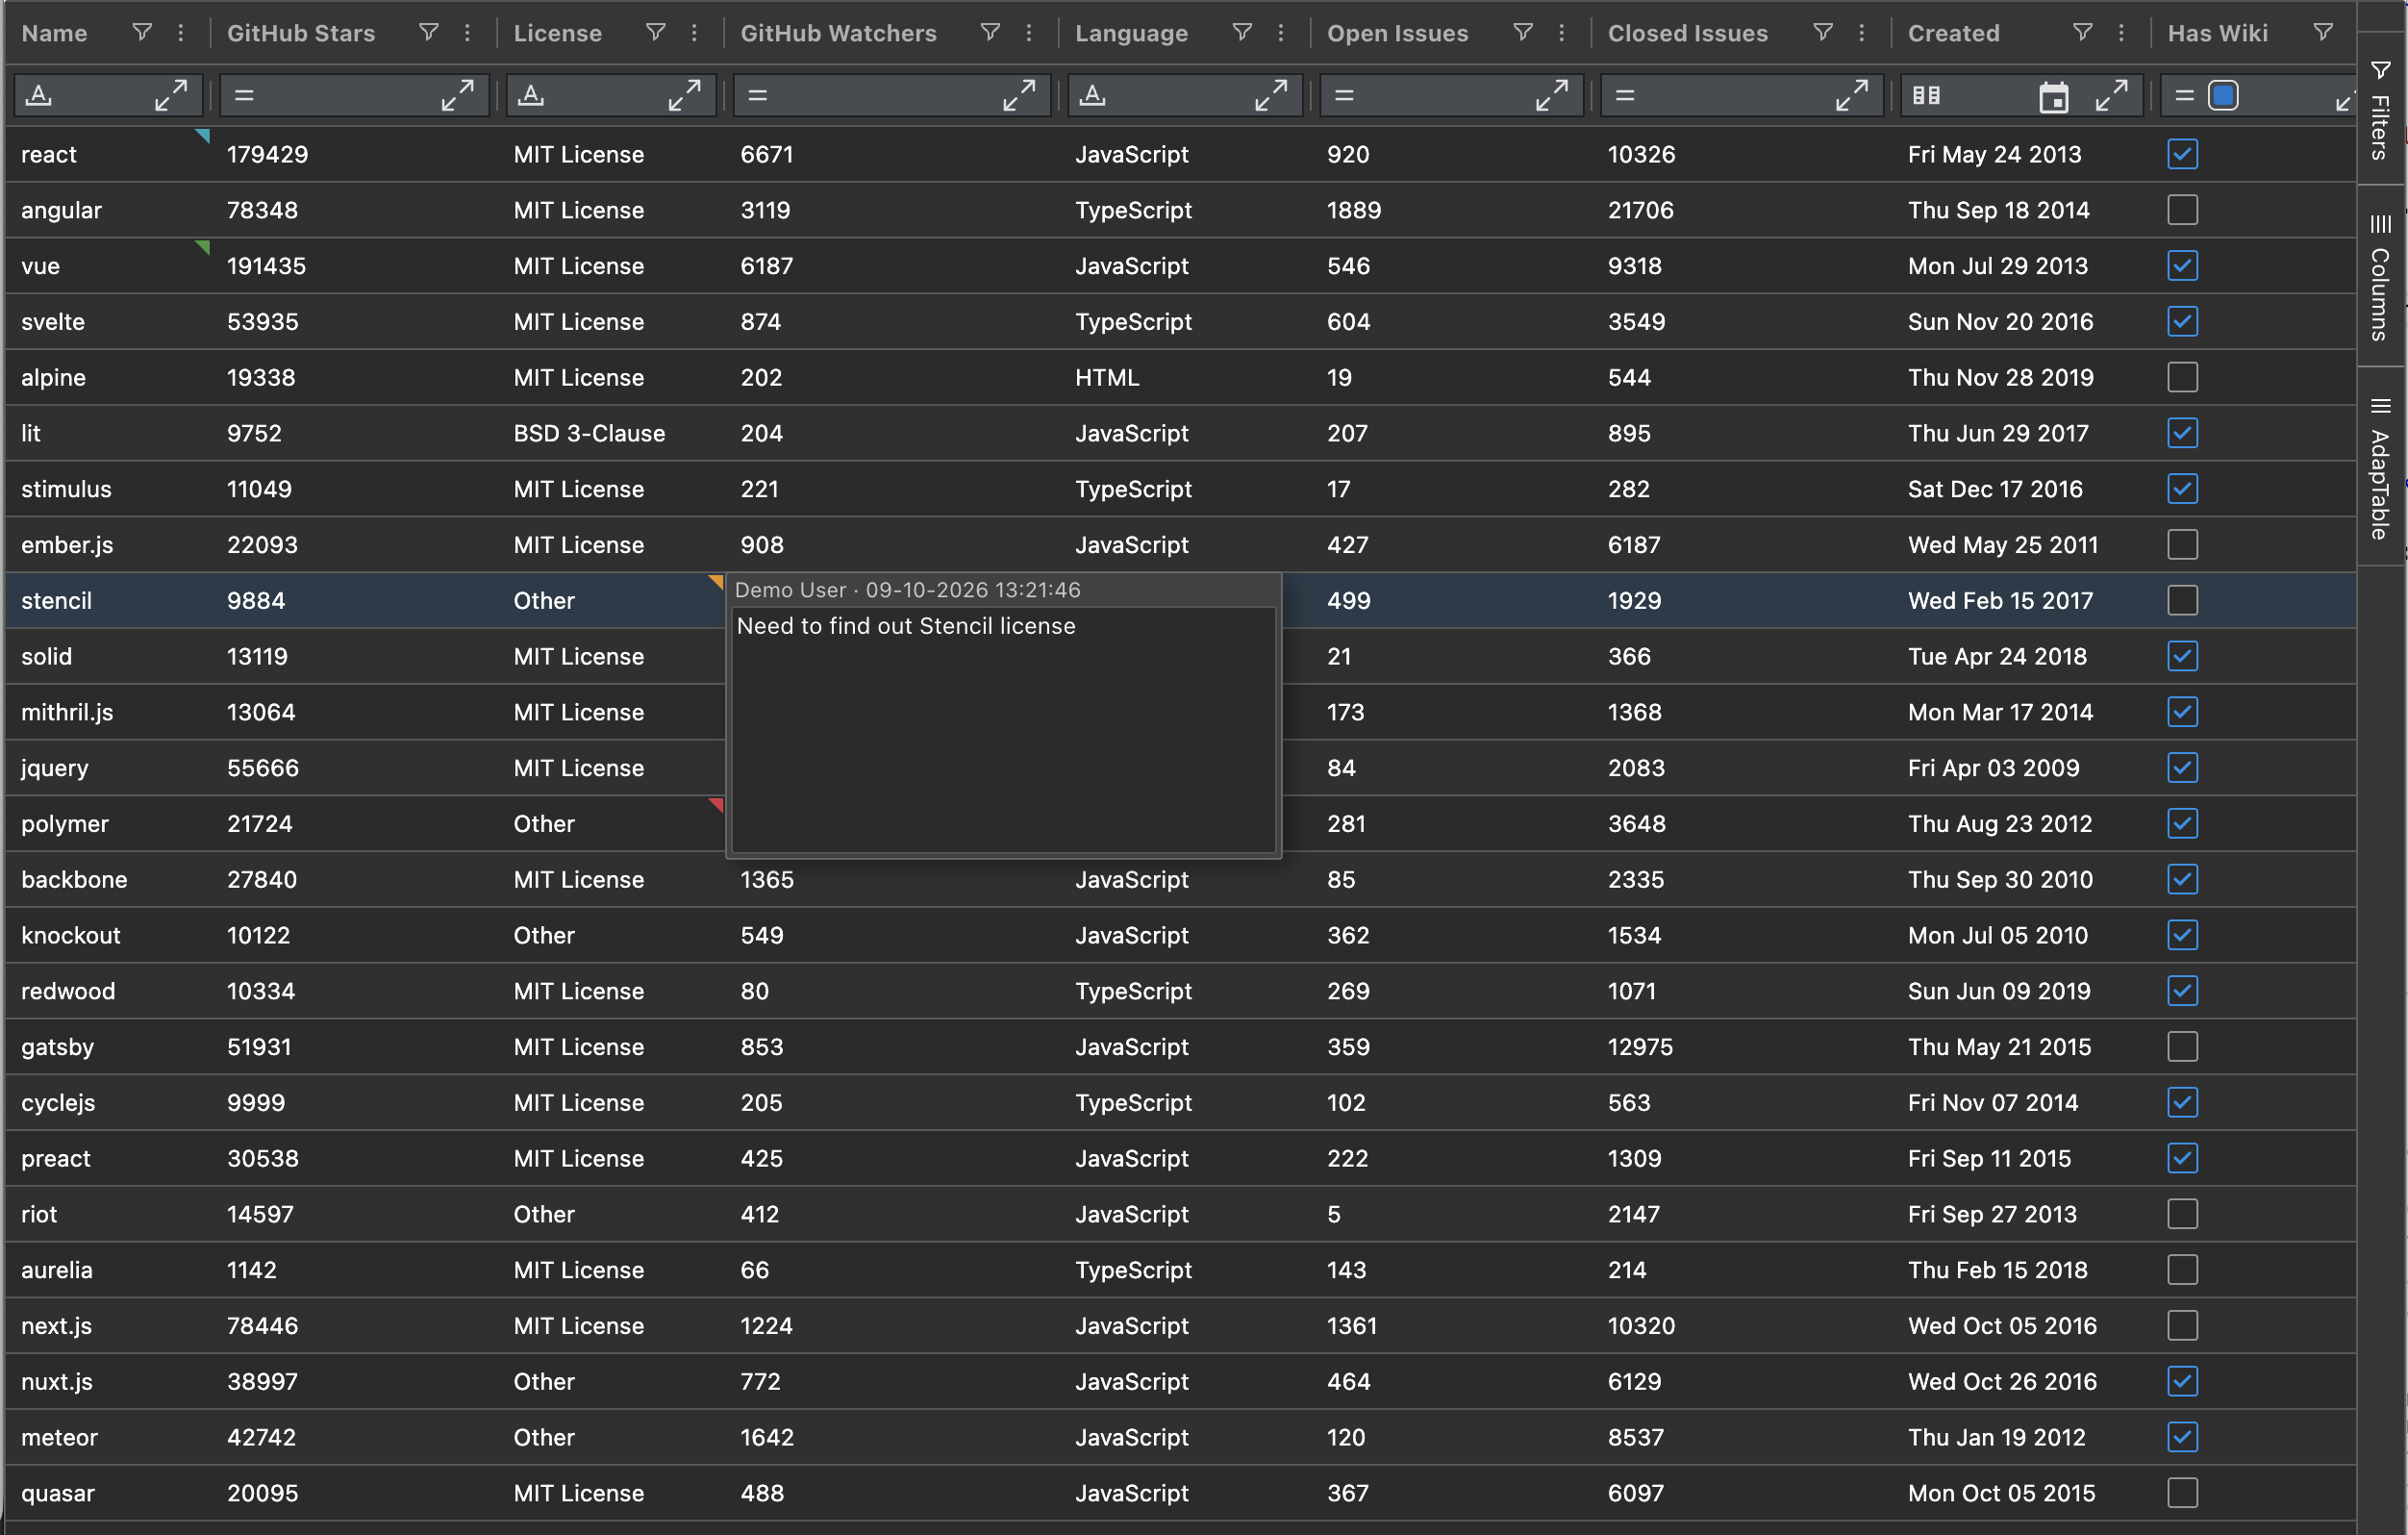This screenshot has height=1535, width=2408.
Task: Open the calendar picker in Created filter
Action: click(2054, 96)
